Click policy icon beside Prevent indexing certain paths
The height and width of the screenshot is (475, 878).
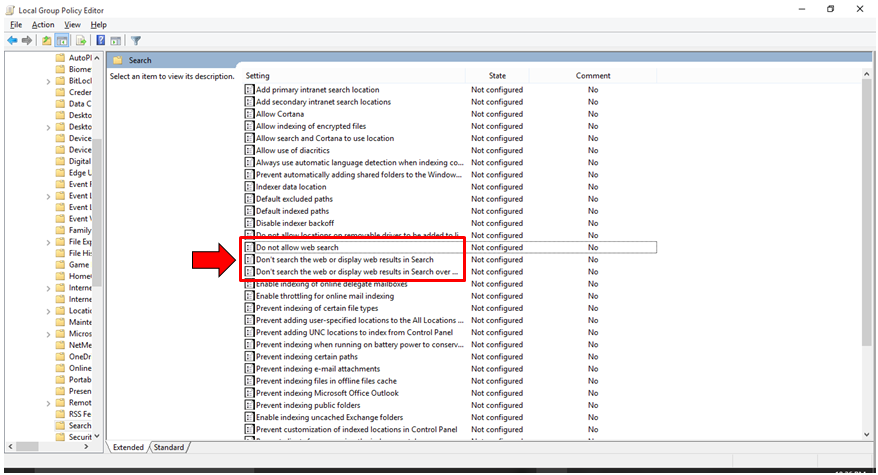click(x=250, y=356)
